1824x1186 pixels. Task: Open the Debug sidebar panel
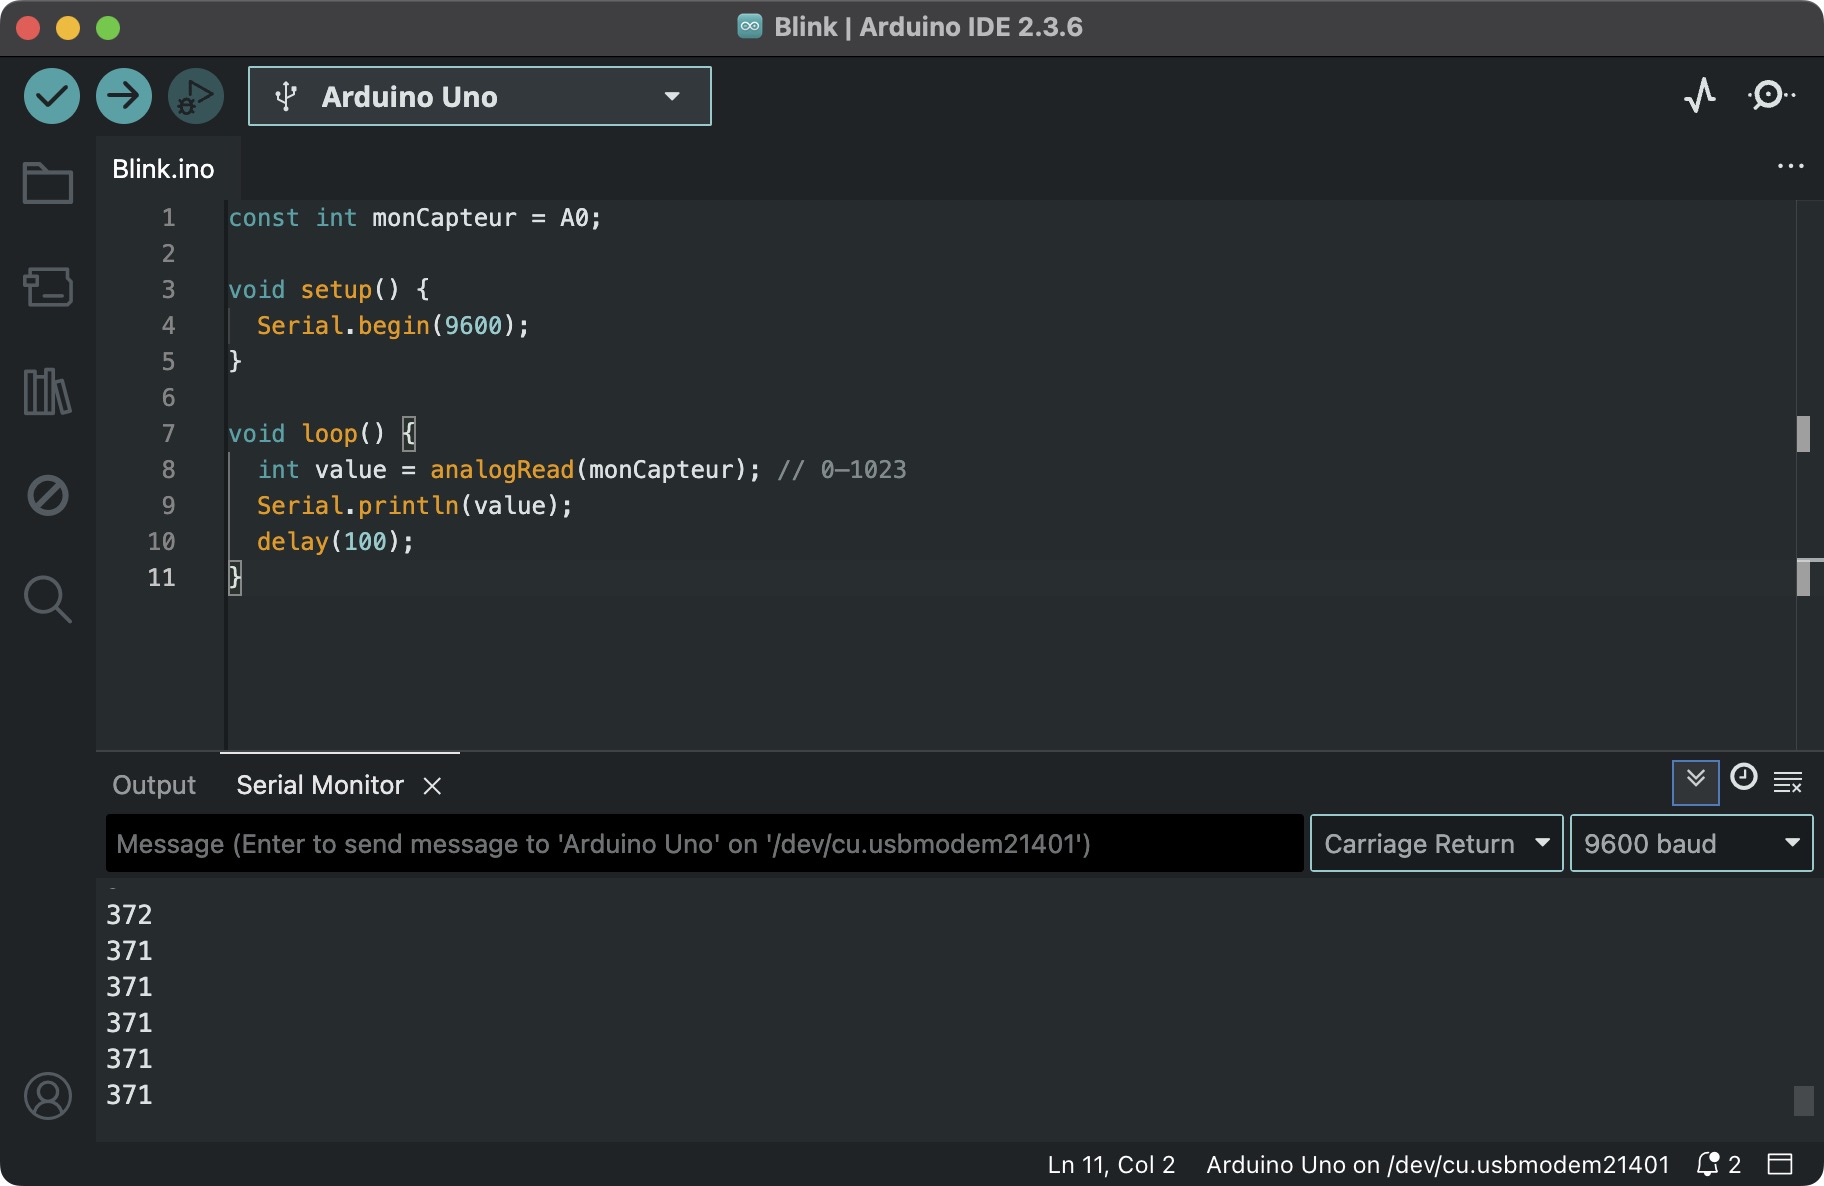(47, 495)
